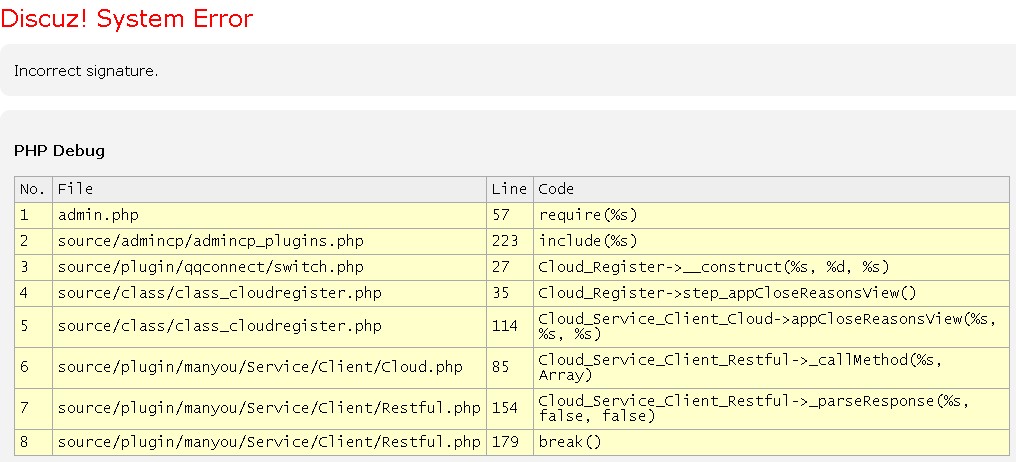The height and width of the screenshot is (462, 1016).
Task: Select the qqconnect/switch.php file path
Action: (210, 267)
